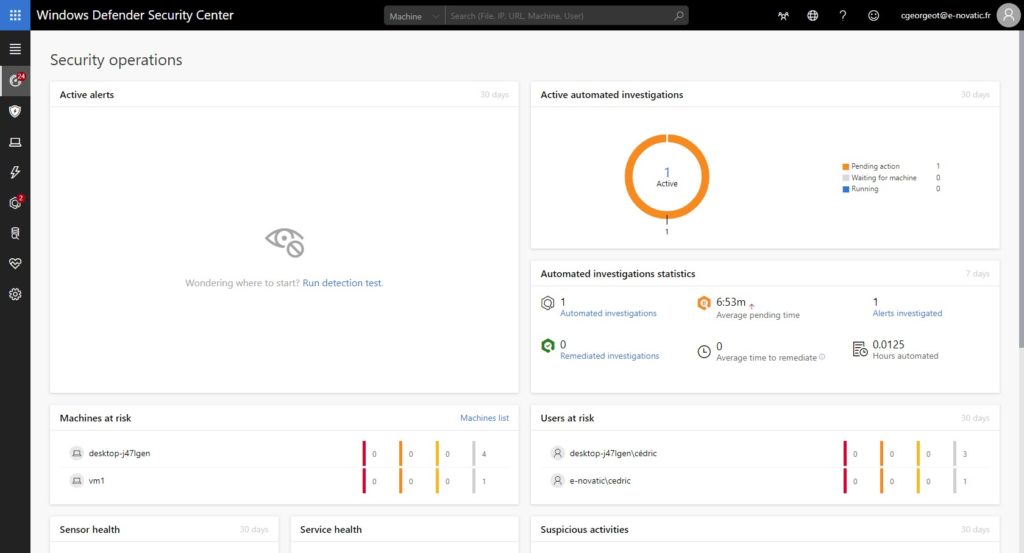This screenshot has height=553, width=1024.
Task: Open the Advanced hunting icon in sidebar
Action: [15, 233]
